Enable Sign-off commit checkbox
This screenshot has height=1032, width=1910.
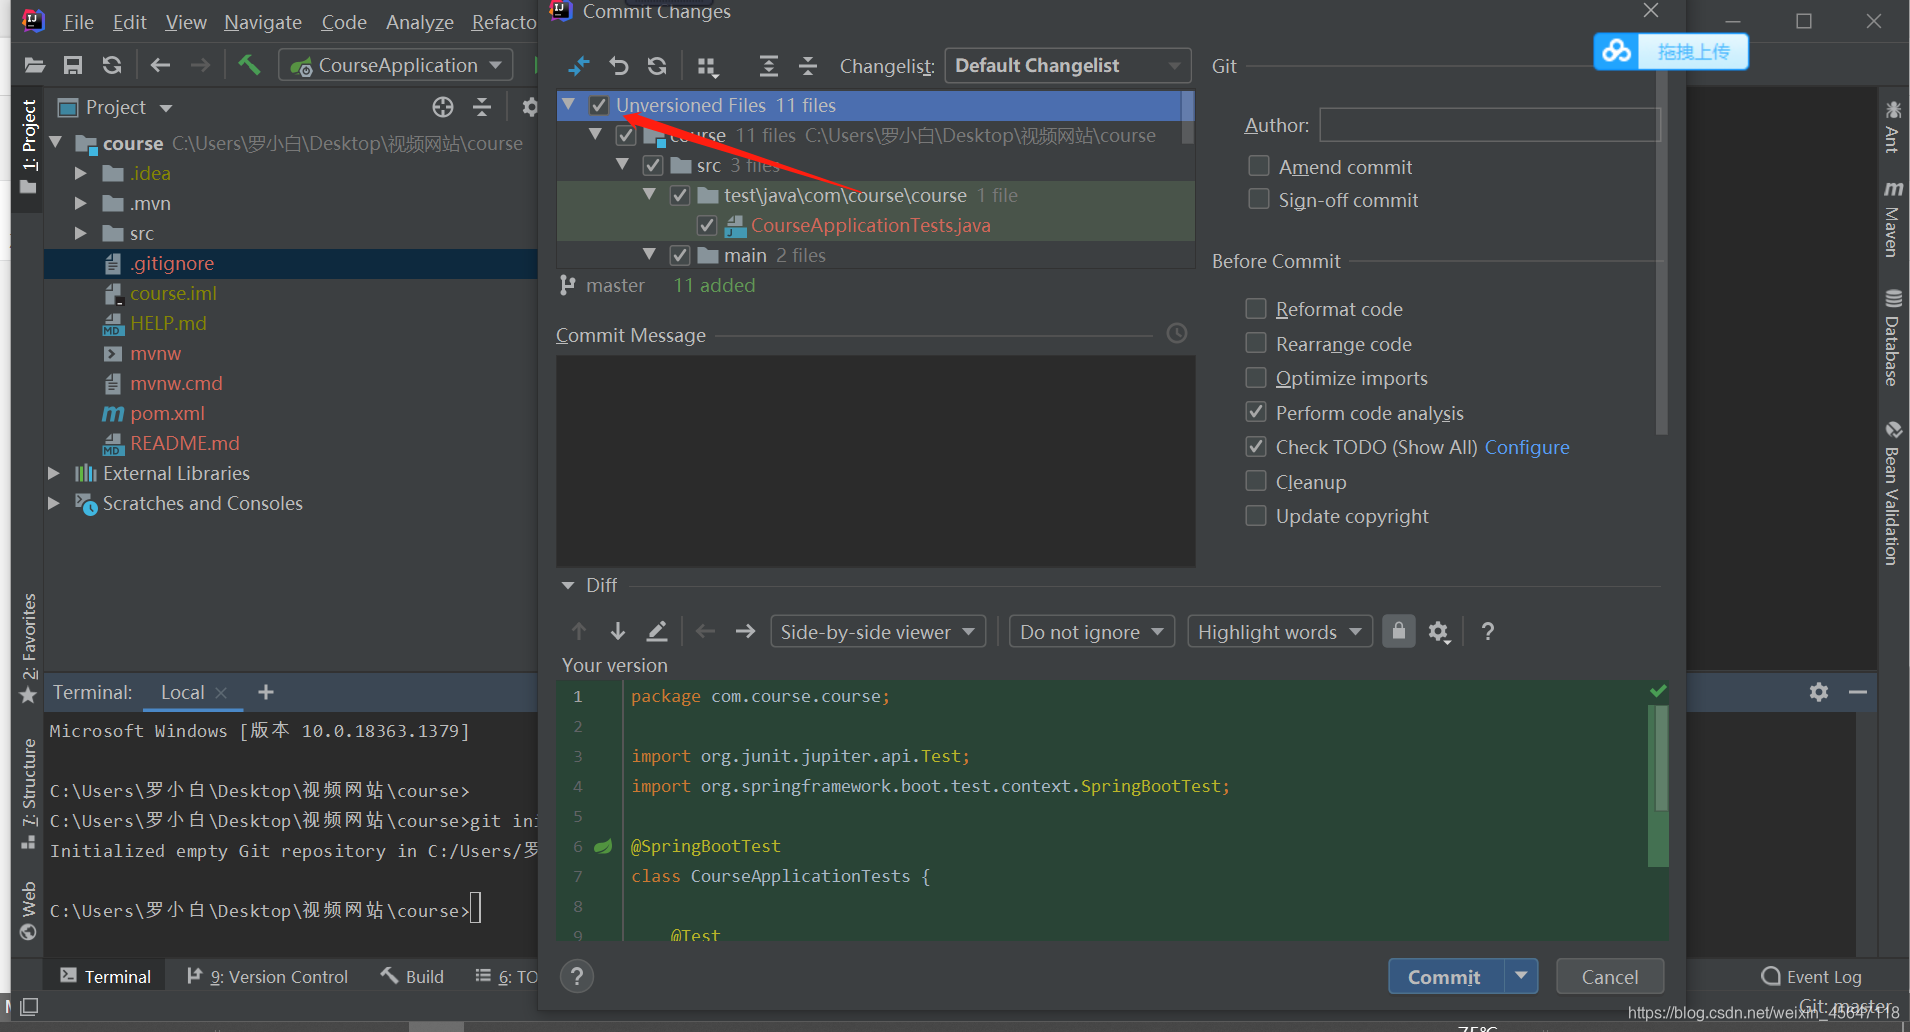click(x=1259, y=200)
